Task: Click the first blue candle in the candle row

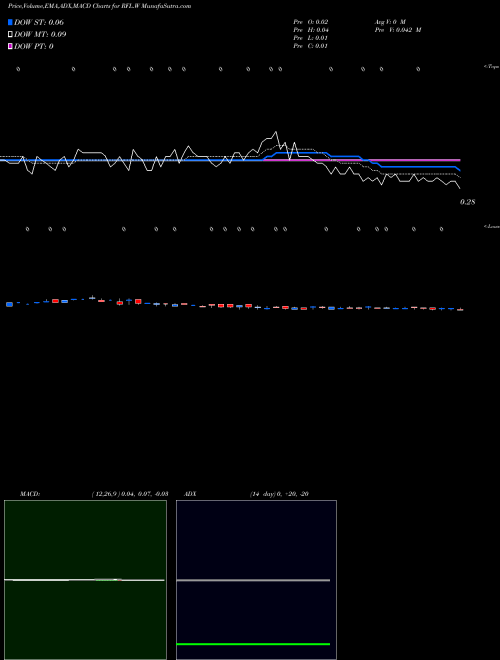Action: [x=9, y=304]
